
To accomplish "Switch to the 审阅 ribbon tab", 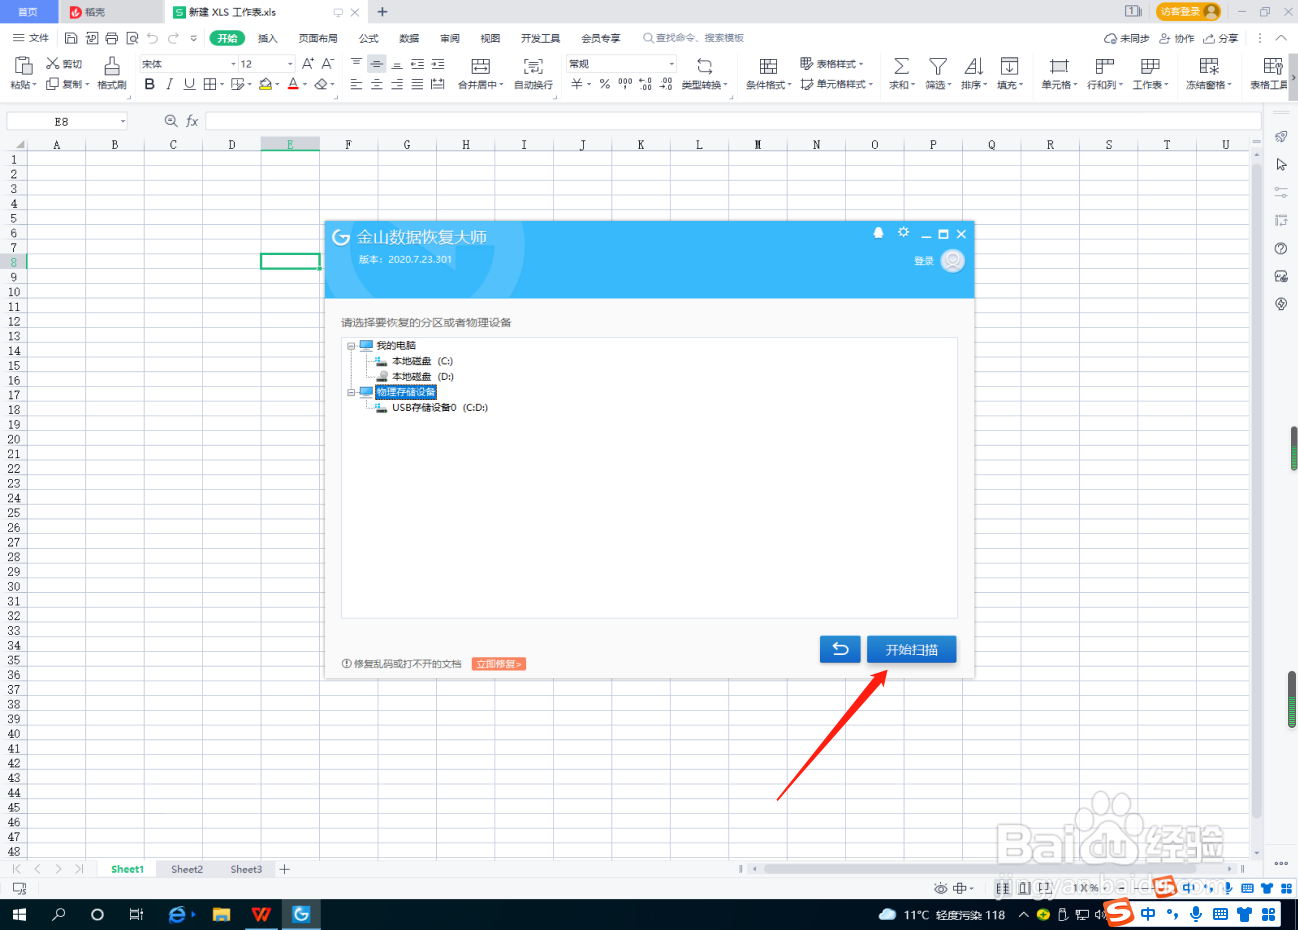I will (450, 38).
